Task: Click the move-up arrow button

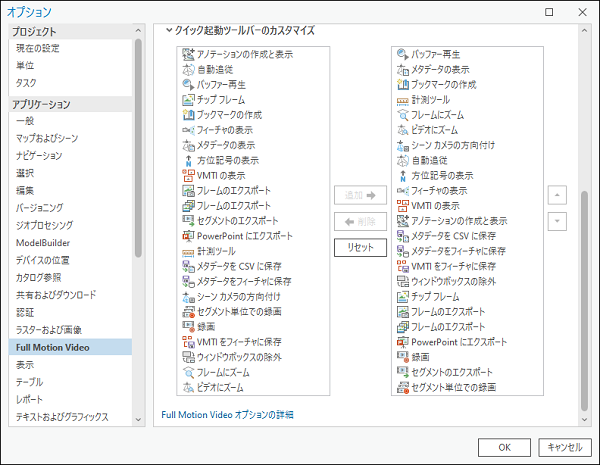Action: point(557,195)
